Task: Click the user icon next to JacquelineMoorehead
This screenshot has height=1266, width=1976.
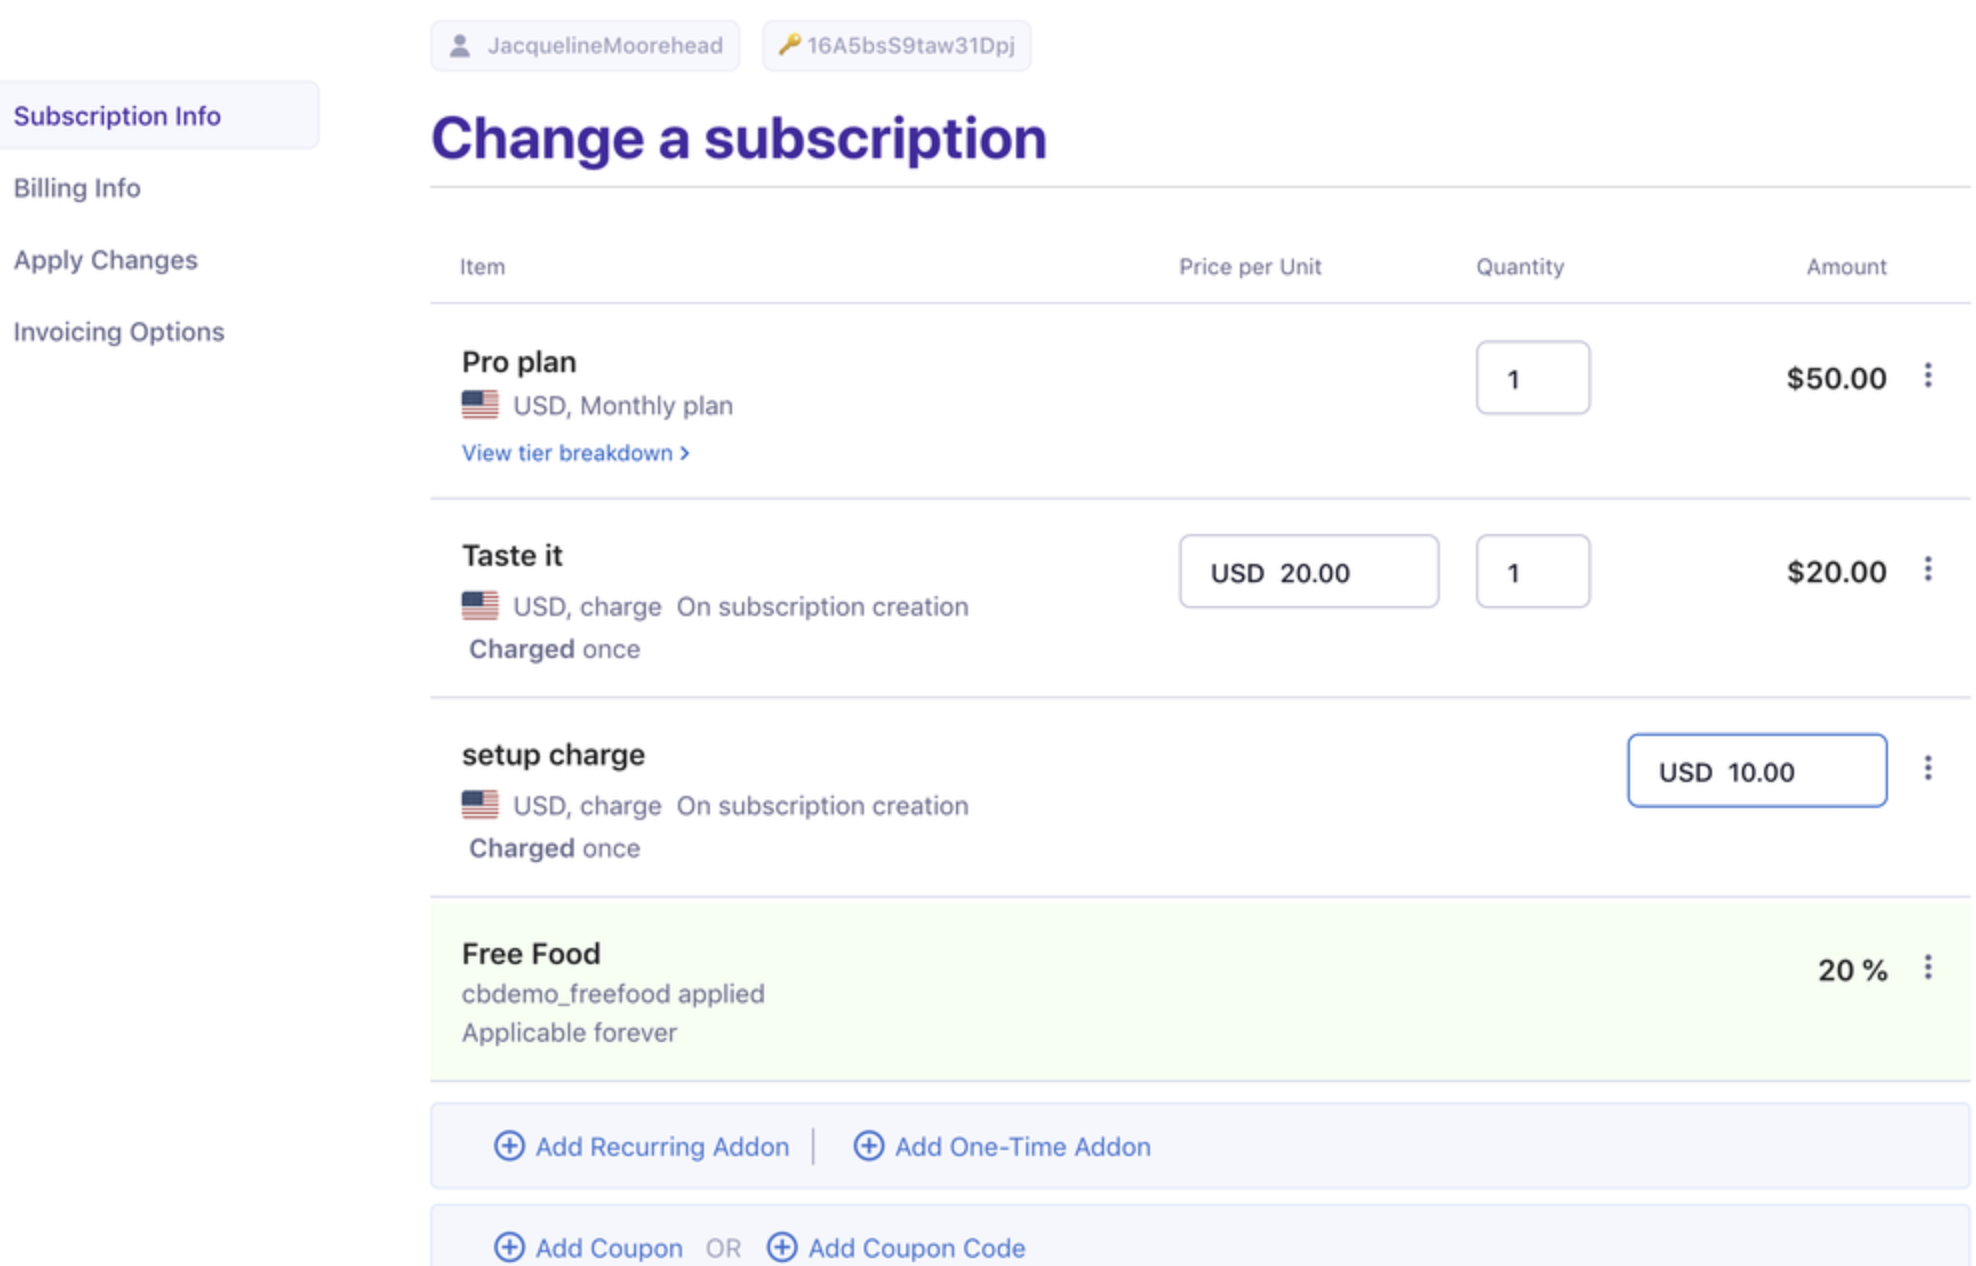Action: pos(460,45)
